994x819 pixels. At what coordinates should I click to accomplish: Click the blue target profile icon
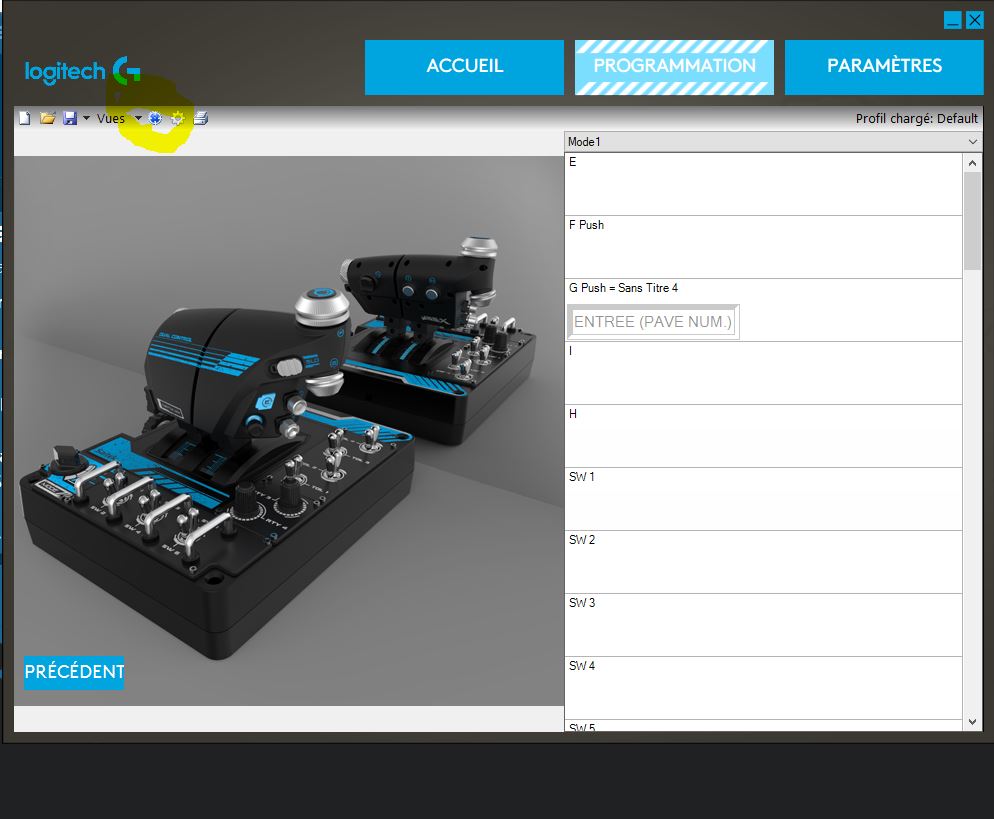point(155,119)
